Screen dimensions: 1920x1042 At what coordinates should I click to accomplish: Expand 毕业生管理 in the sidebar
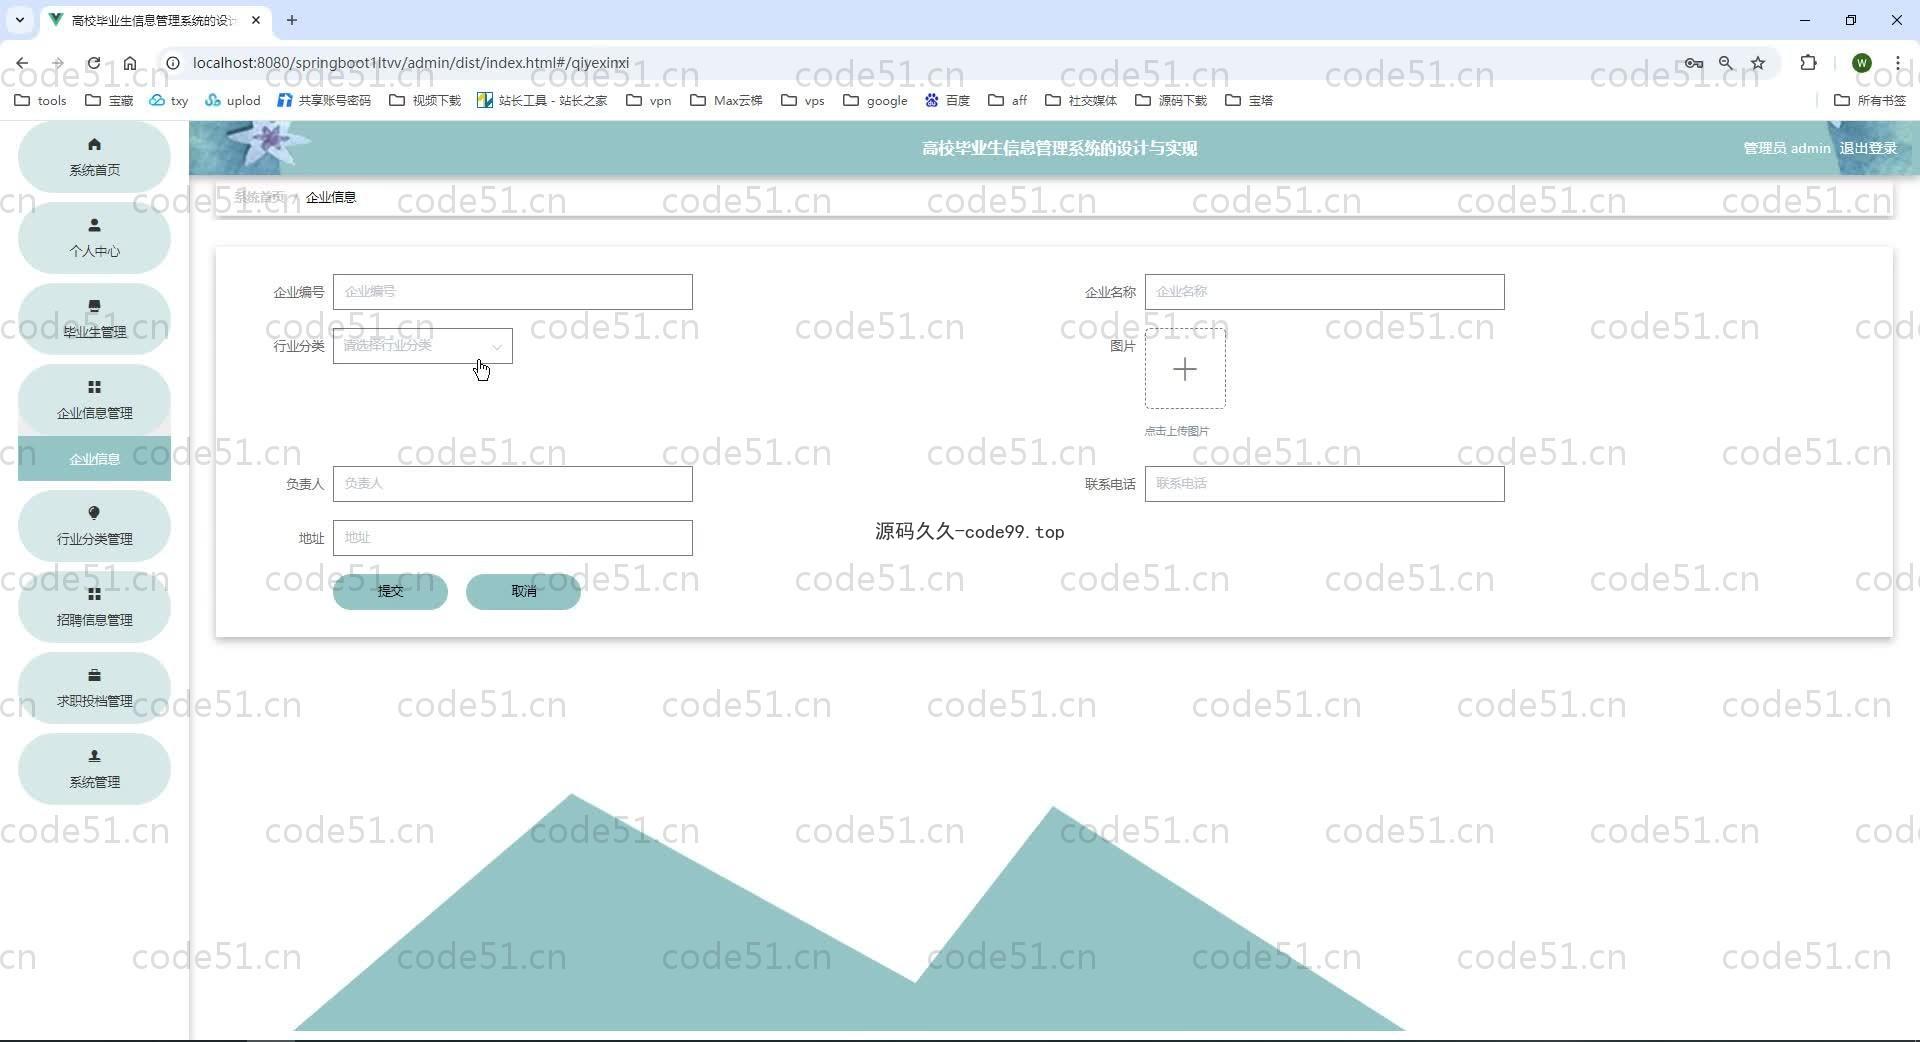point(94,319)
